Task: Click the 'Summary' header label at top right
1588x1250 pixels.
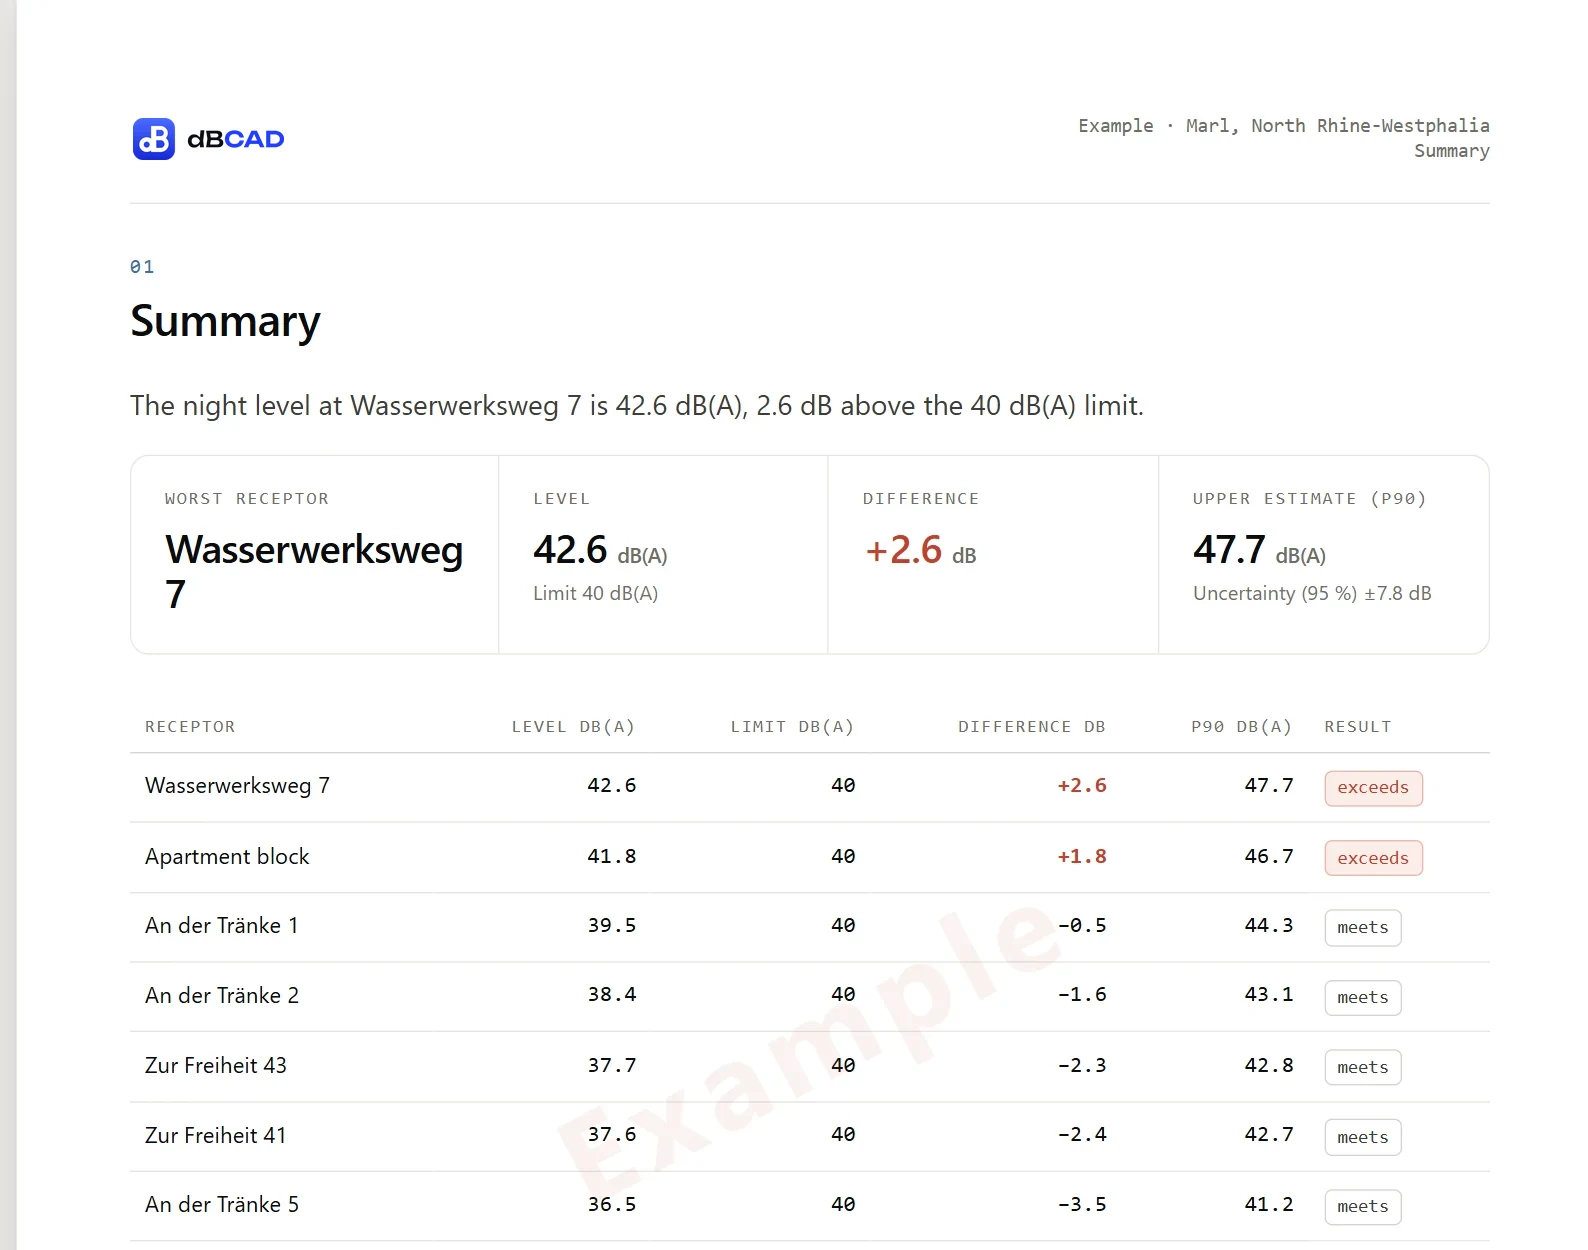Action: 1451,151
